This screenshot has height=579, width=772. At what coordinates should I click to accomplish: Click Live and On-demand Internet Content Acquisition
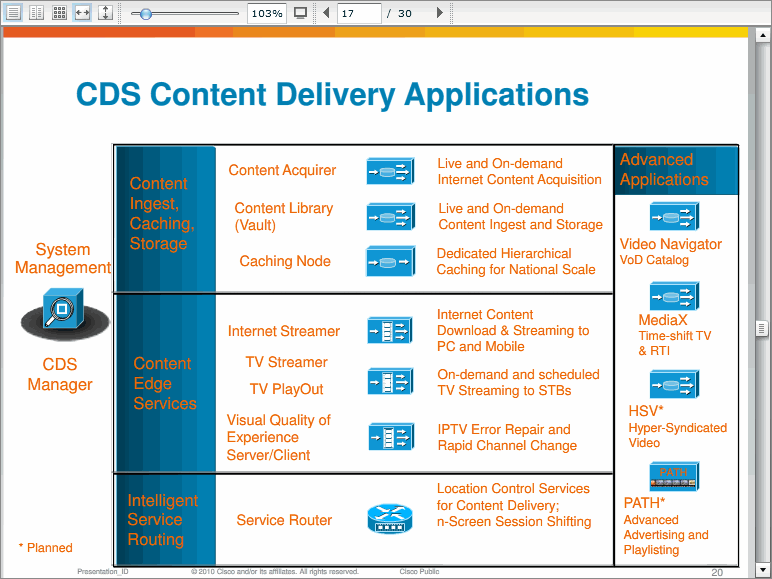[519, 171]
